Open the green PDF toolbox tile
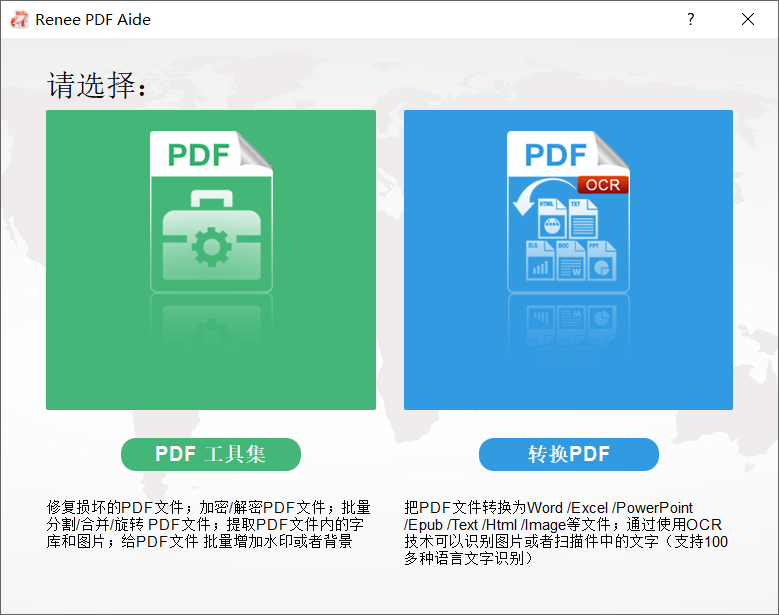The height and width of the screenshot is (615, 779). [211, 260]
